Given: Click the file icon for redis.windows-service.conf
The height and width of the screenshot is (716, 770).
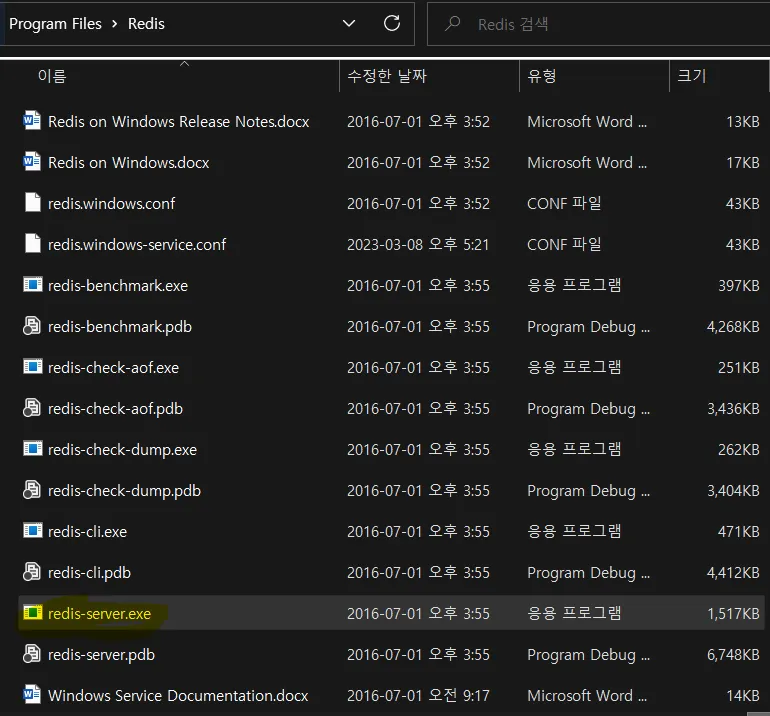Looking at the screenshot, I should click(x=32, y=244).
